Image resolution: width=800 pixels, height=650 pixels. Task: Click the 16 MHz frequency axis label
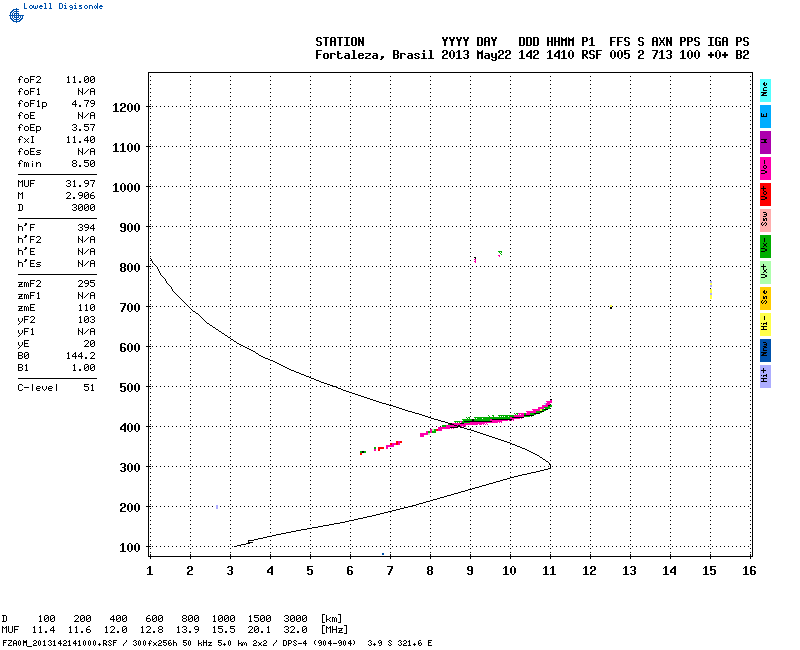click(x=749, y=571)
